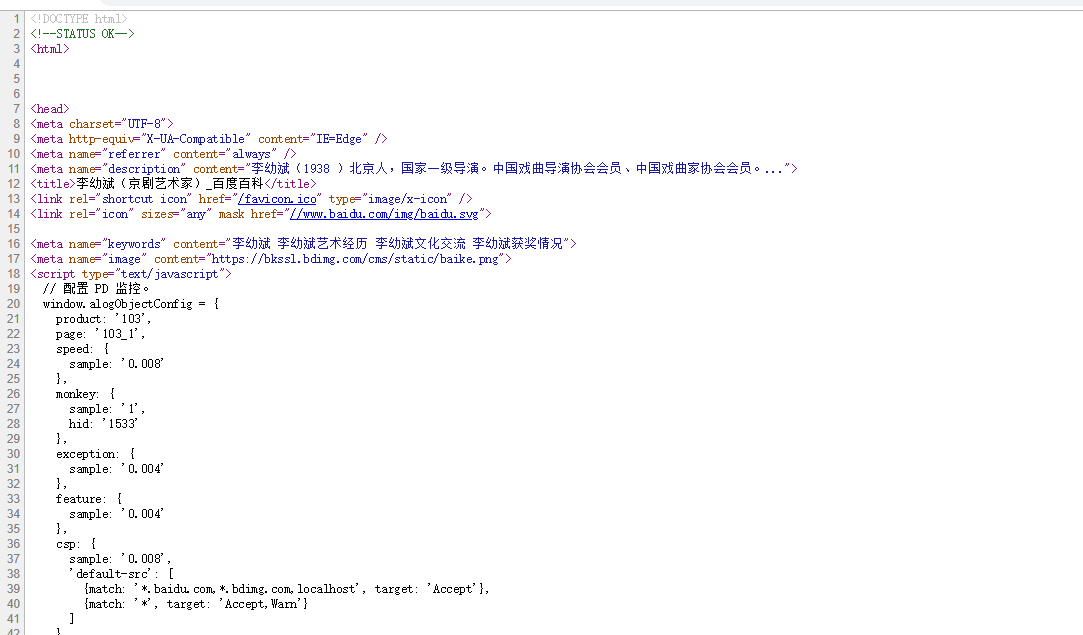This screenshot has height=635, width=1083.
Task: Click sample: '0.008' on line 37
Action: [x=120, y=559]
